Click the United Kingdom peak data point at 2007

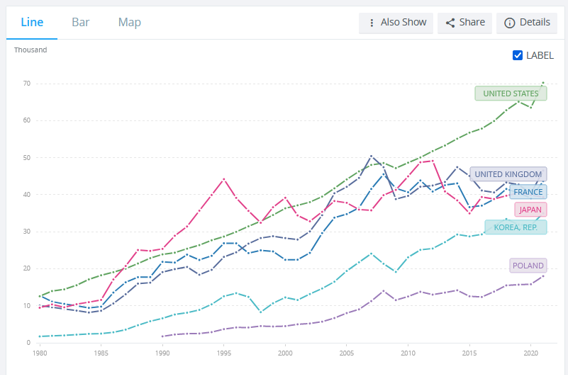(x=371, y=156)
